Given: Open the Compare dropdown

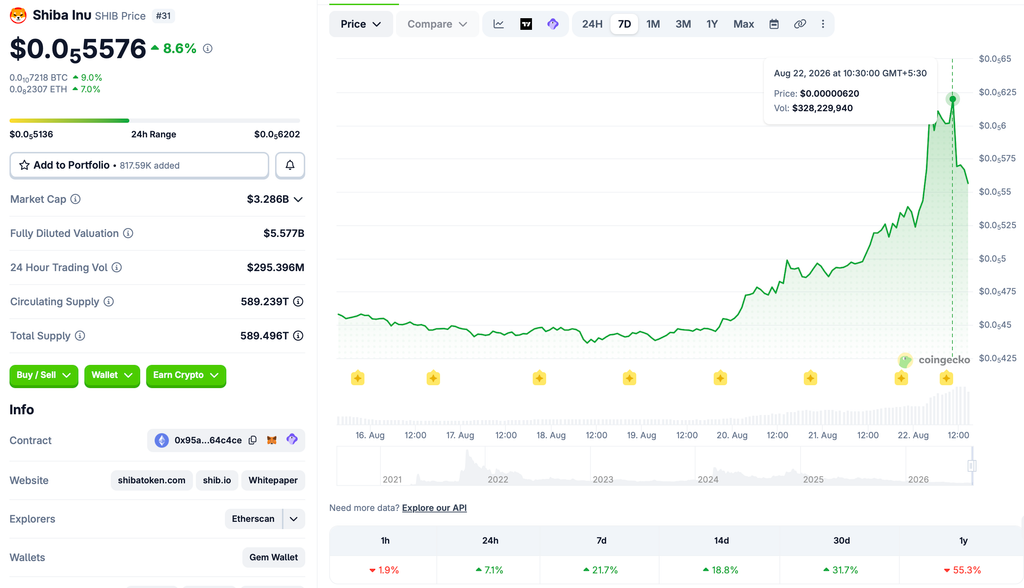Looking at the screenshot, I should (x=437, y=24).
